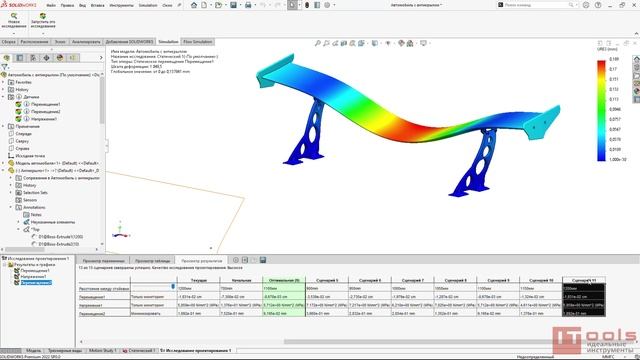Switch to the Статический 1 bottom tab
Screen dimensions: 640x360
138,350
